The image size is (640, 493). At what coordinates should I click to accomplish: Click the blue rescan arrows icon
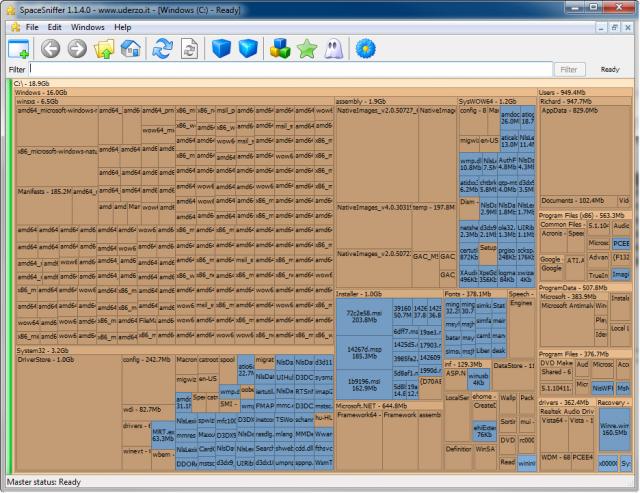(162, 49)
